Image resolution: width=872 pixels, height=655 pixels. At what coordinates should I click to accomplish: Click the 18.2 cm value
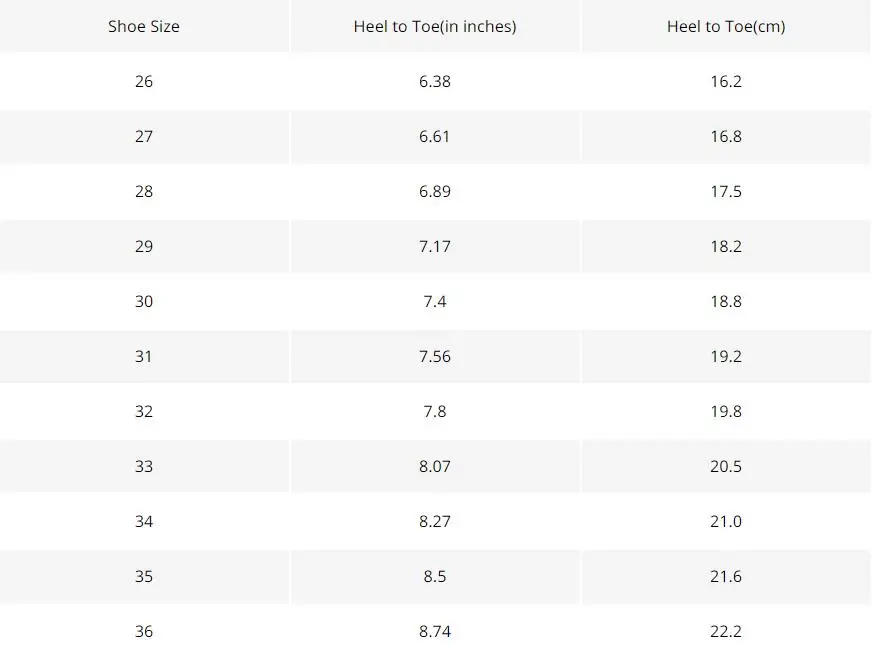[x=726, y=246]
